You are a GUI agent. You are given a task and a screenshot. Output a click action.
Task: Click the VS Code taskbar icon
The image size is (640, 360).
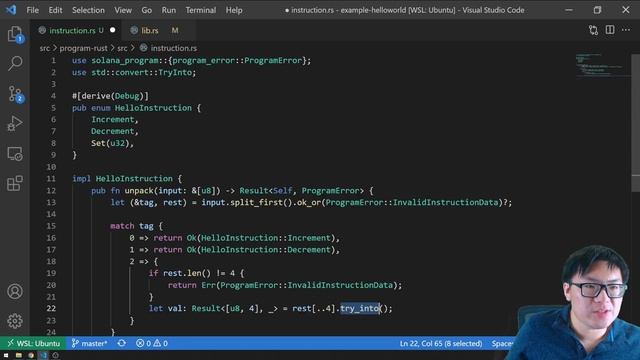(x=43, y=356)
